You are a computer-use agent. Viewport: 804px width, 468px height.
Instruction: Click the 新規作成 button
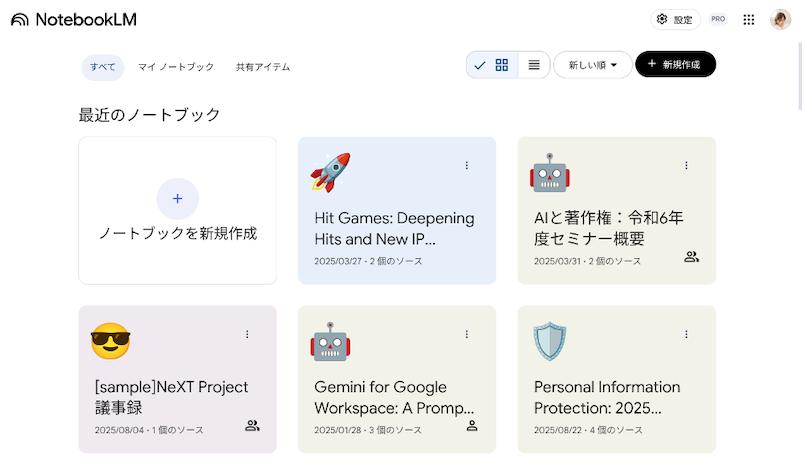click(675, 64)
